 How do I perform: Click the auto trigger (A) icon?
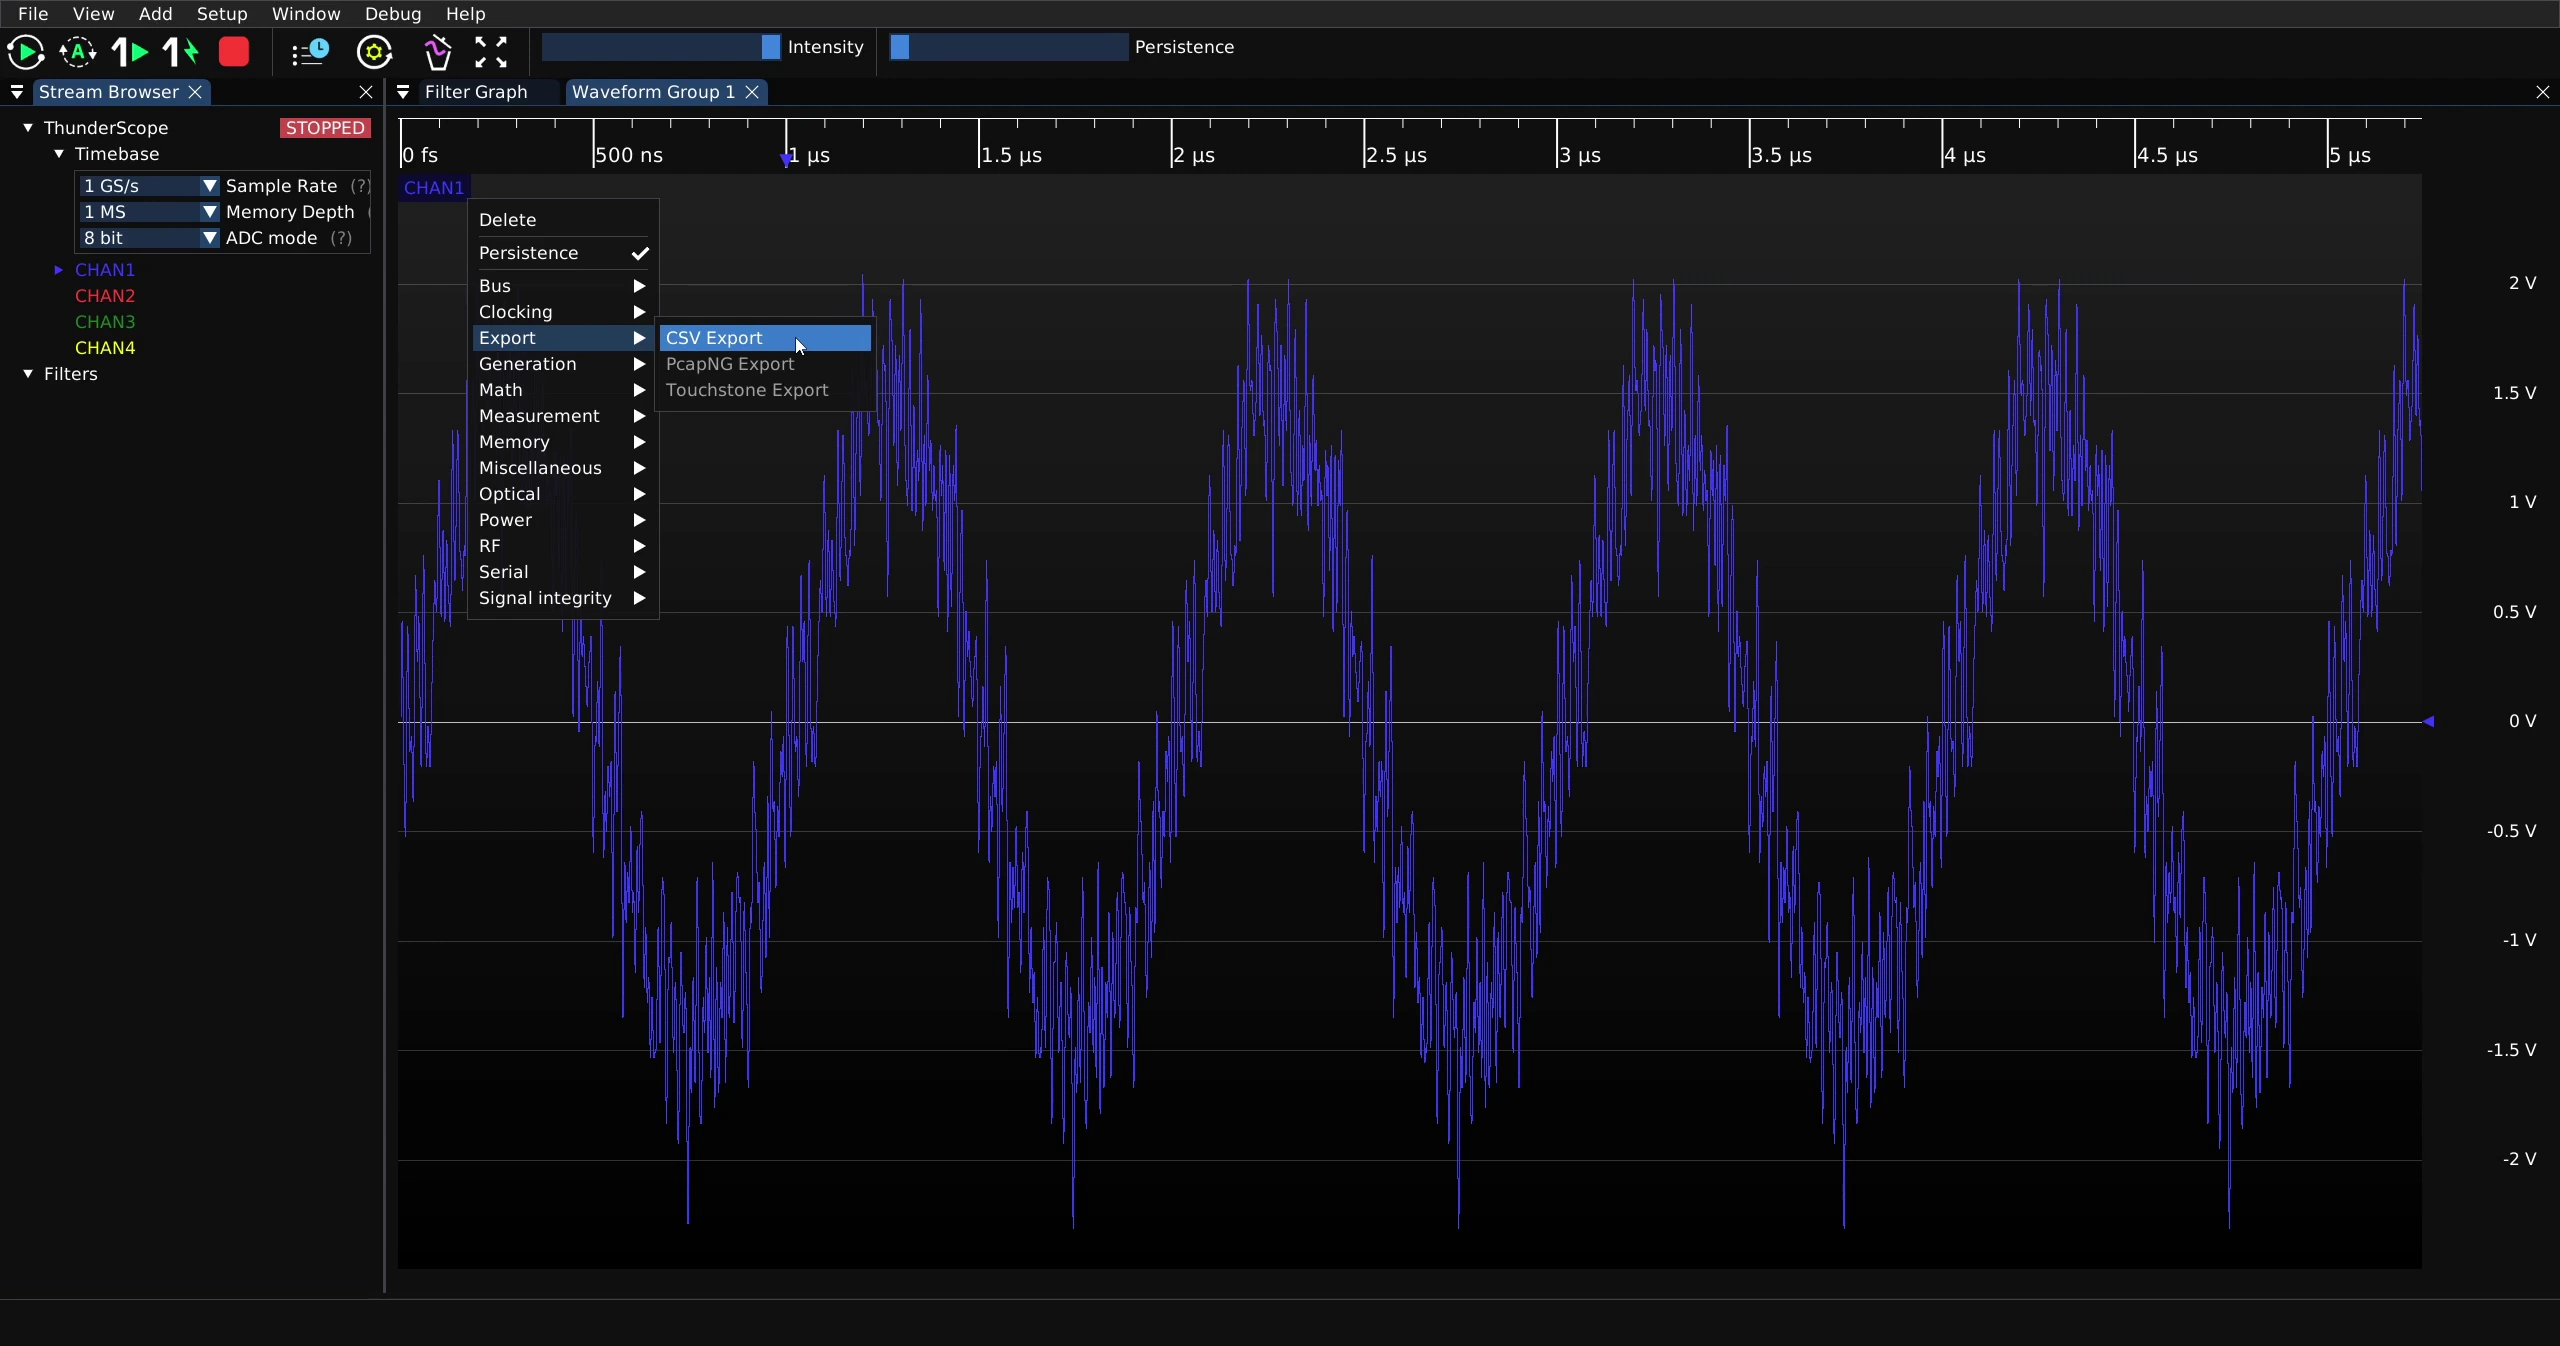point(78,52)
